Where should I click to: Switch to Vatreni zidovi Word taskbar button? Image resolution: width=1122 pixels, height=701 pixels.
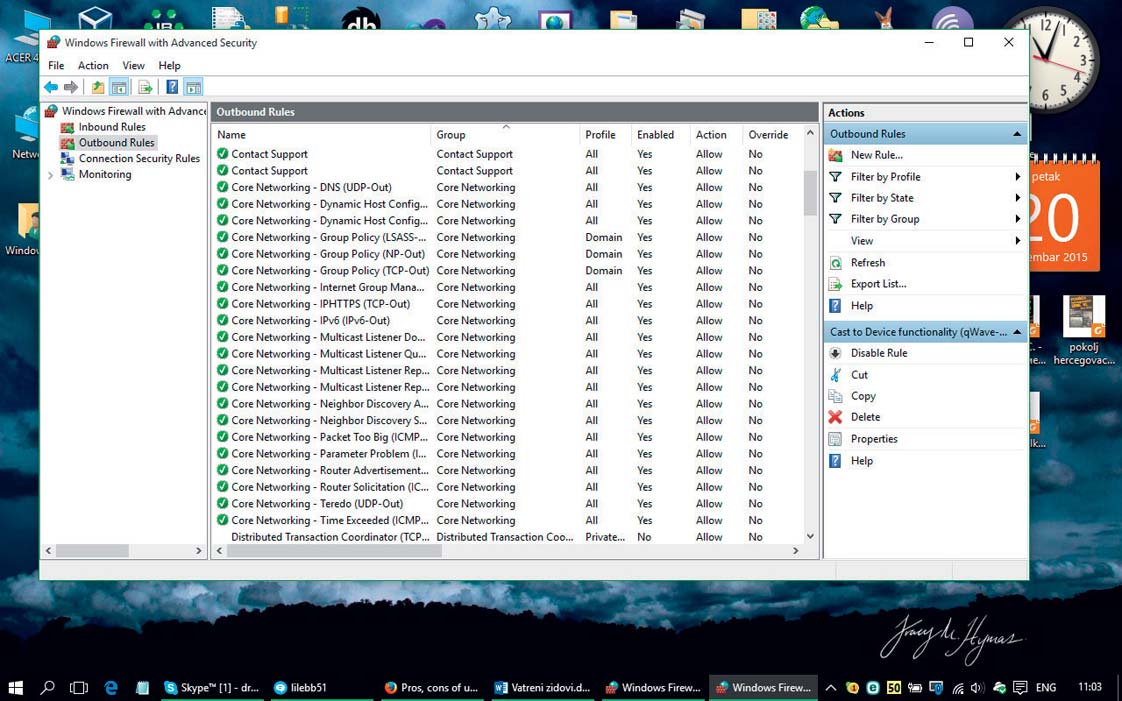pyautogui.click(x=542, y=687)
